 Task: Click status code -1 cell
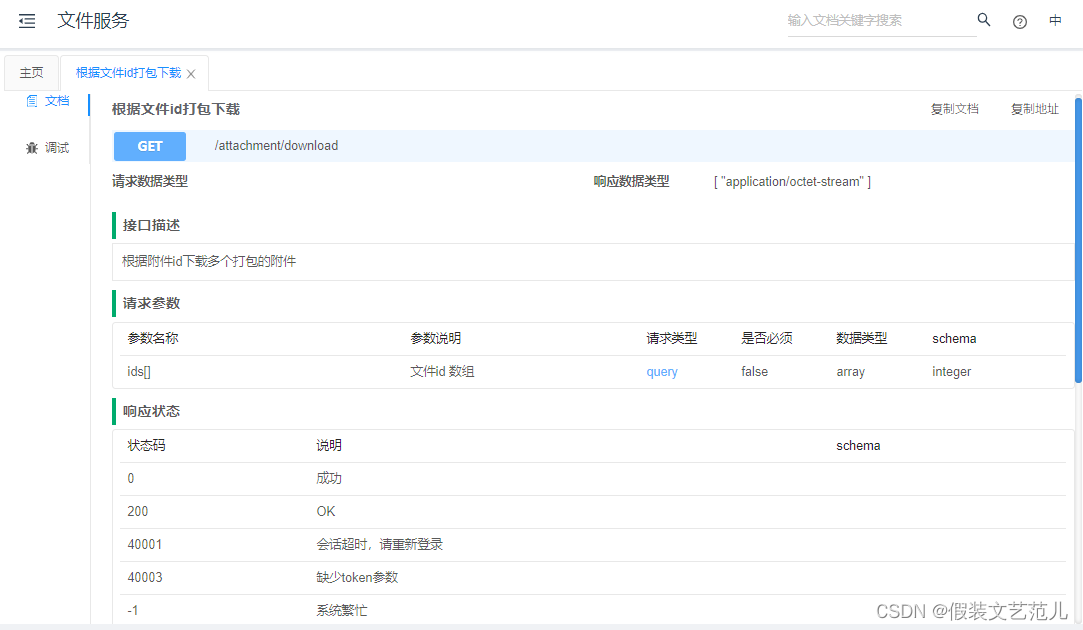point(133,611)
